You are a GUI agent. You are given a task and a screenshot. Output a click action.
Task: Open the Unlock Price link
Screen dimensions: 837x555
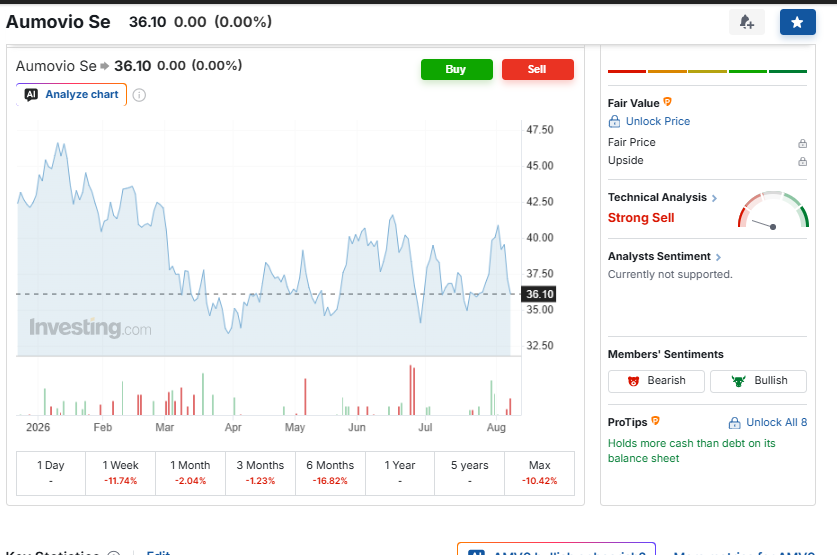[x=658, y=121]
